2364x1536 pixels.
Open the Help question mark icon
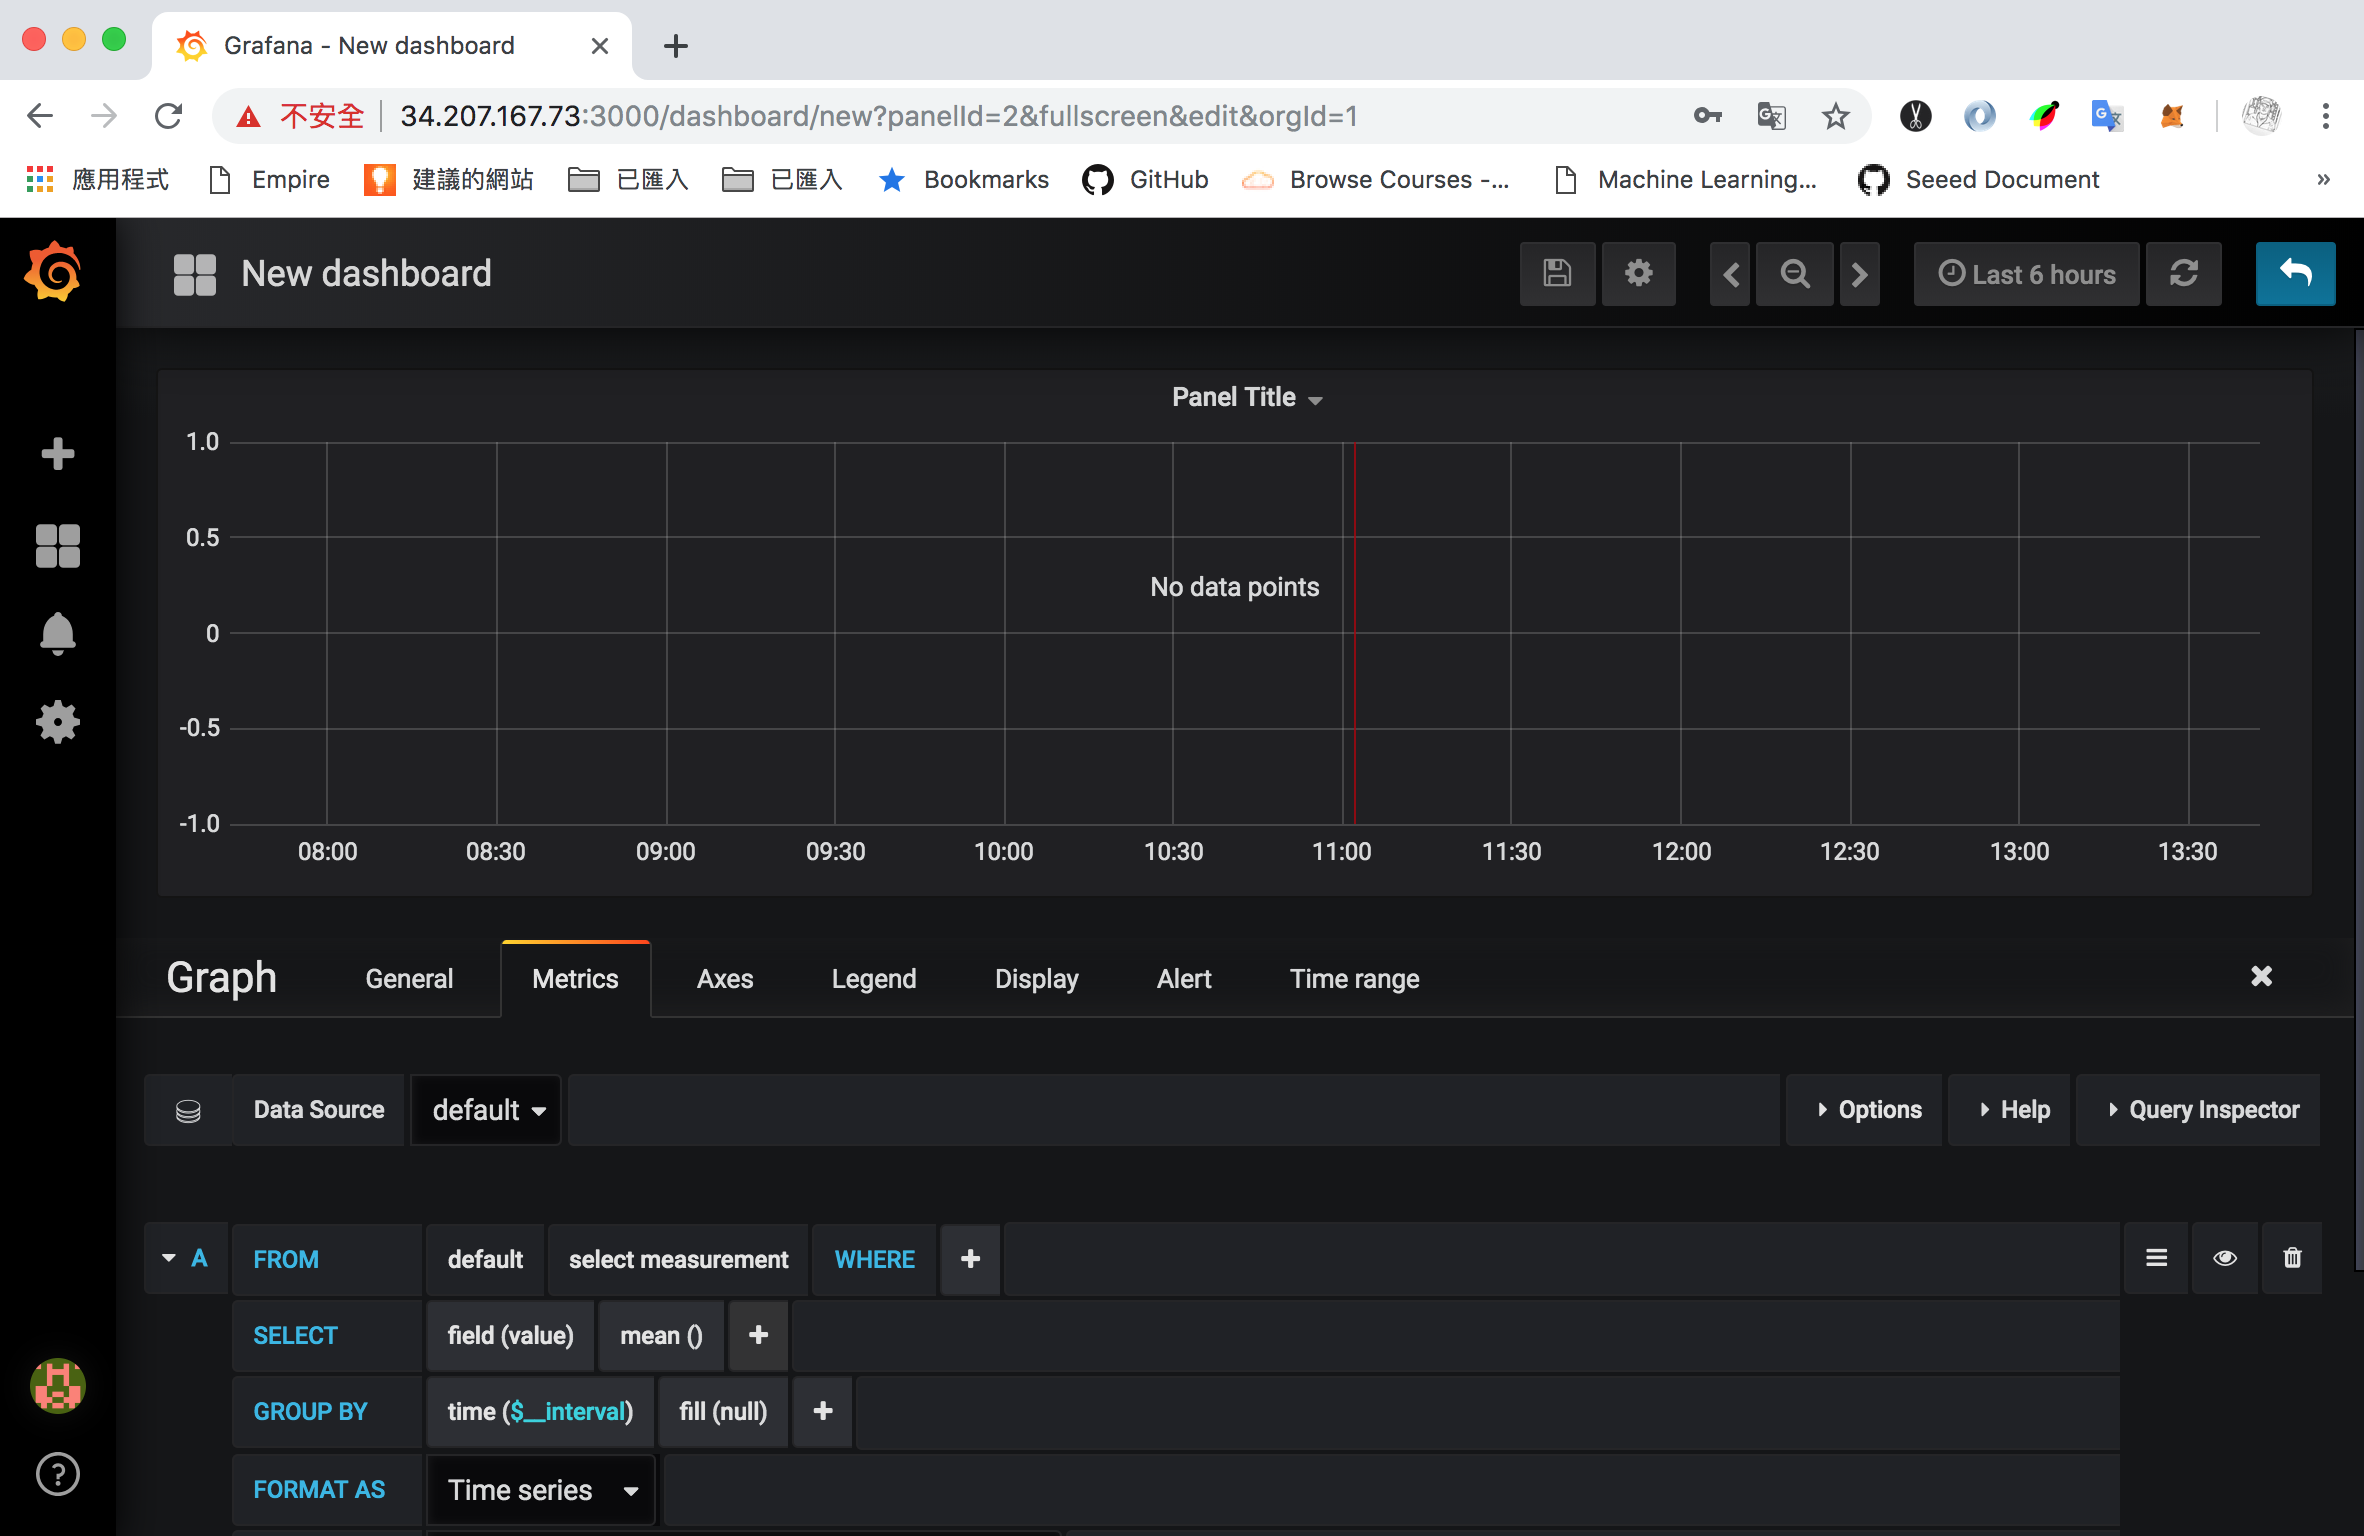(57, 1474)
